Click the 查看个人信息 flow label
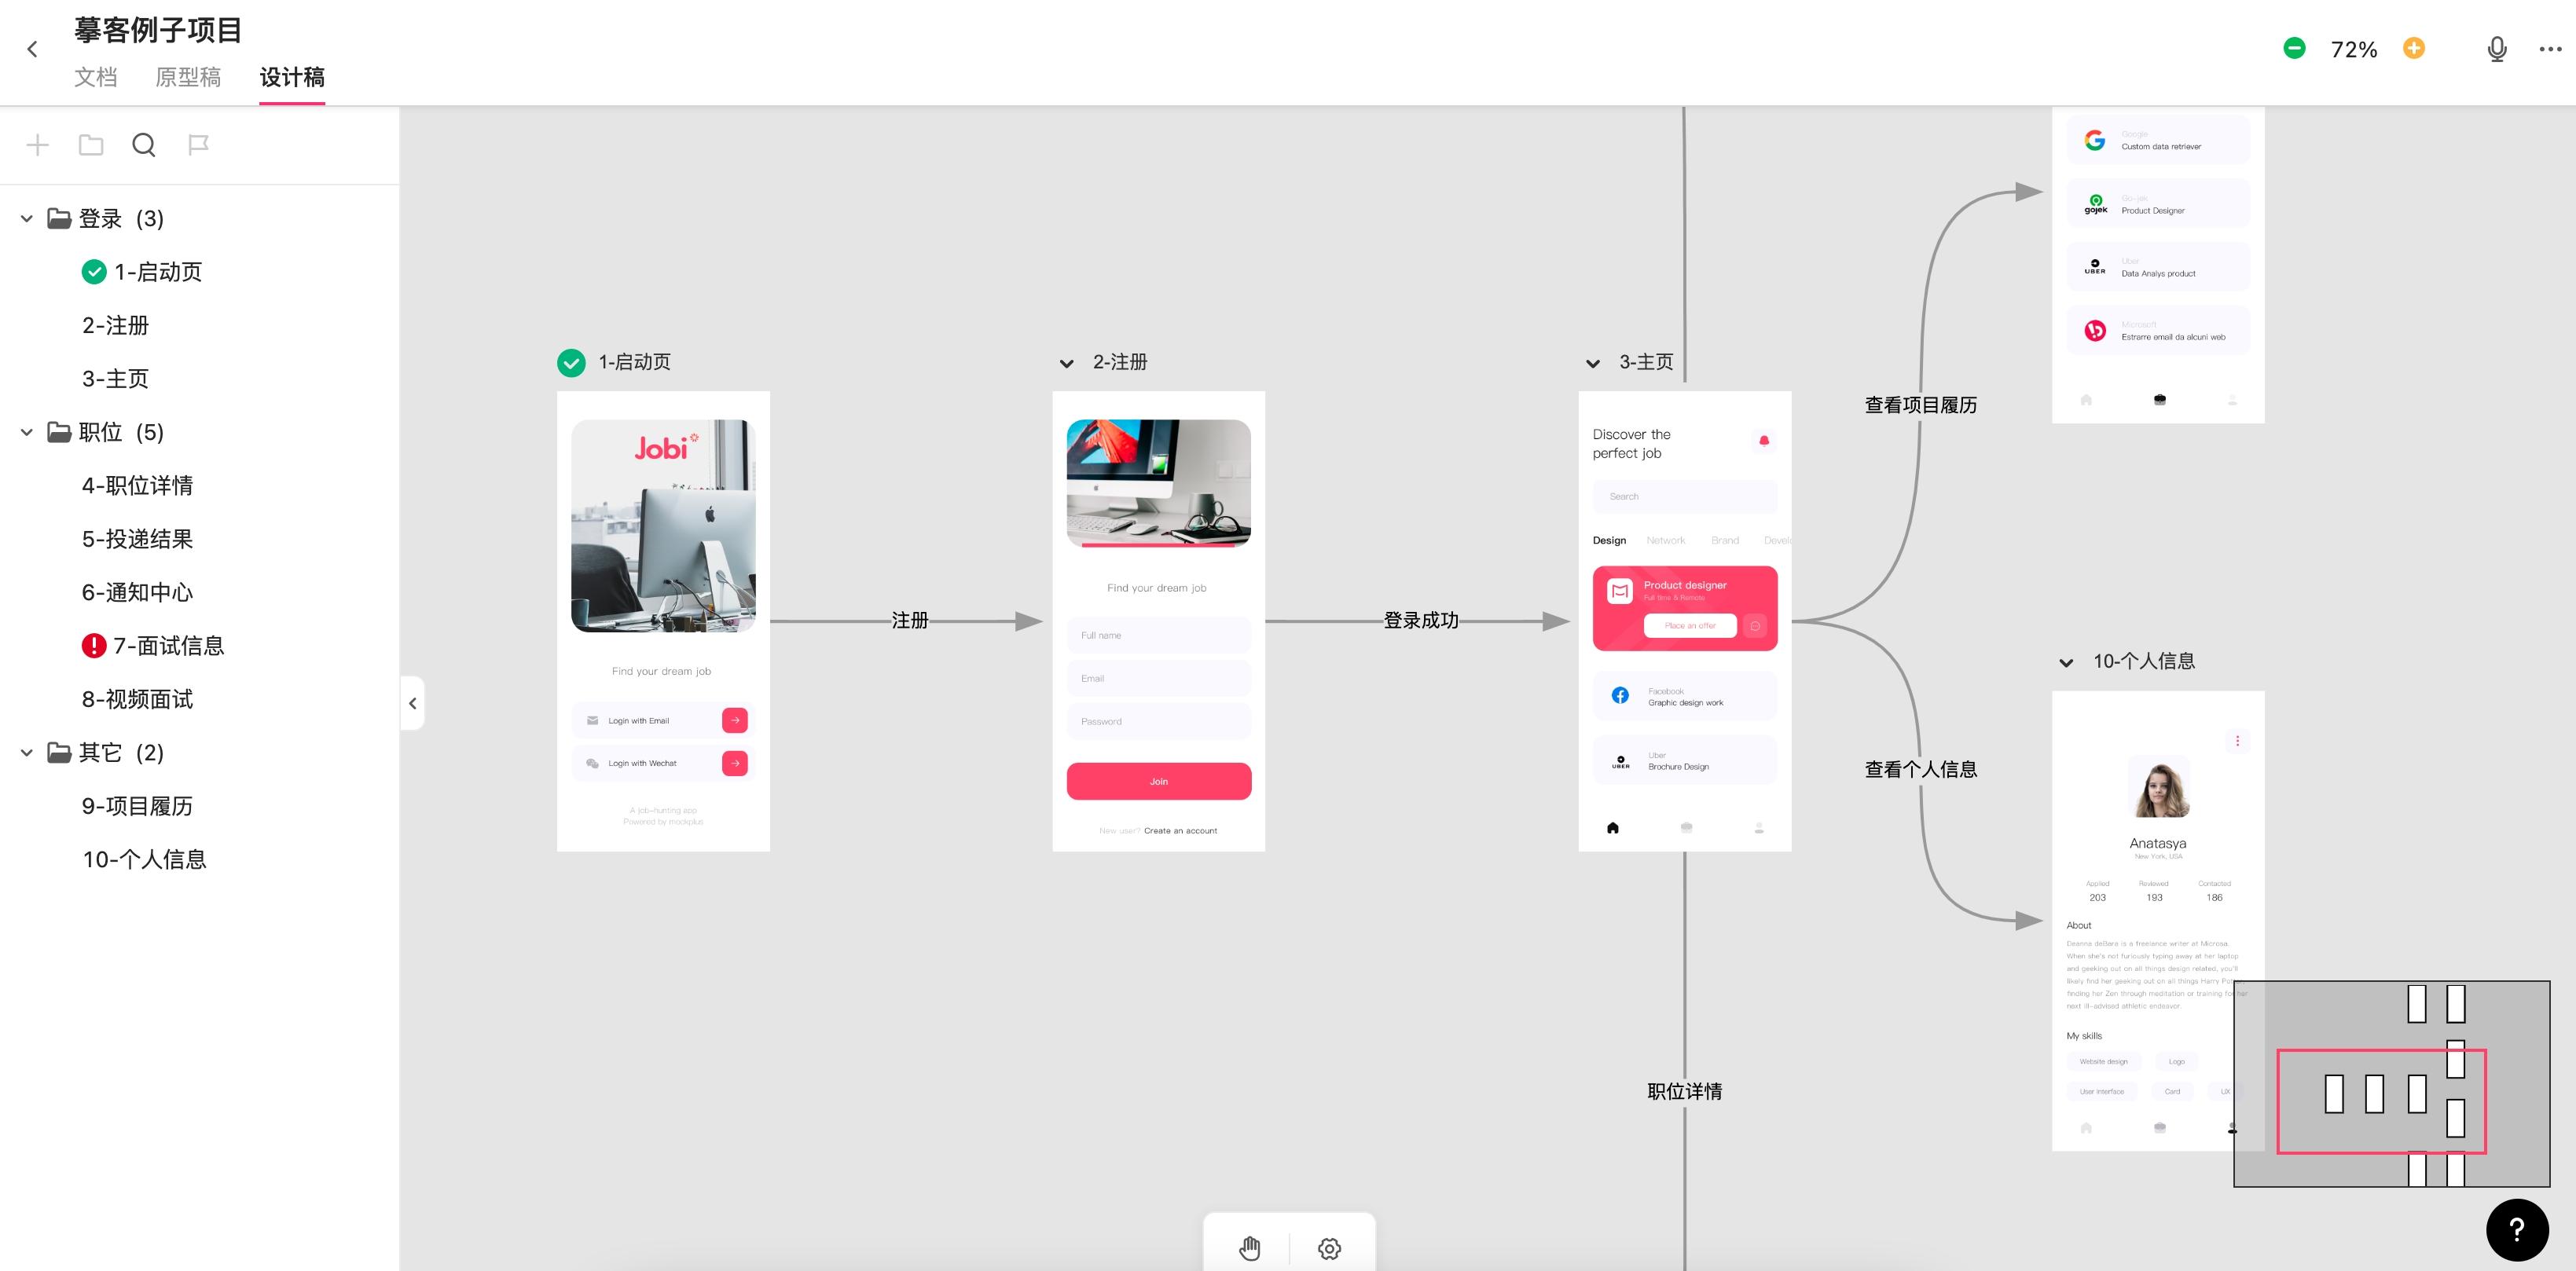The width and height of the screenshot is (2576, 1271). pyautogui.click(x=1920, y=769)
